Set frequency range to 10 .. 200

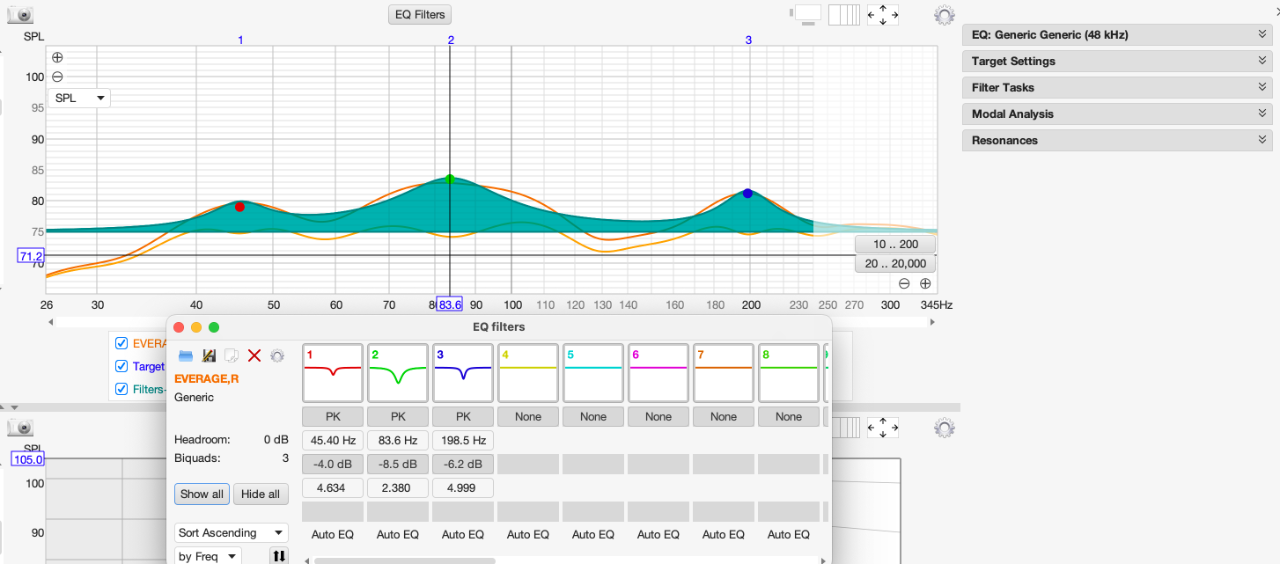tap(896, 244)
